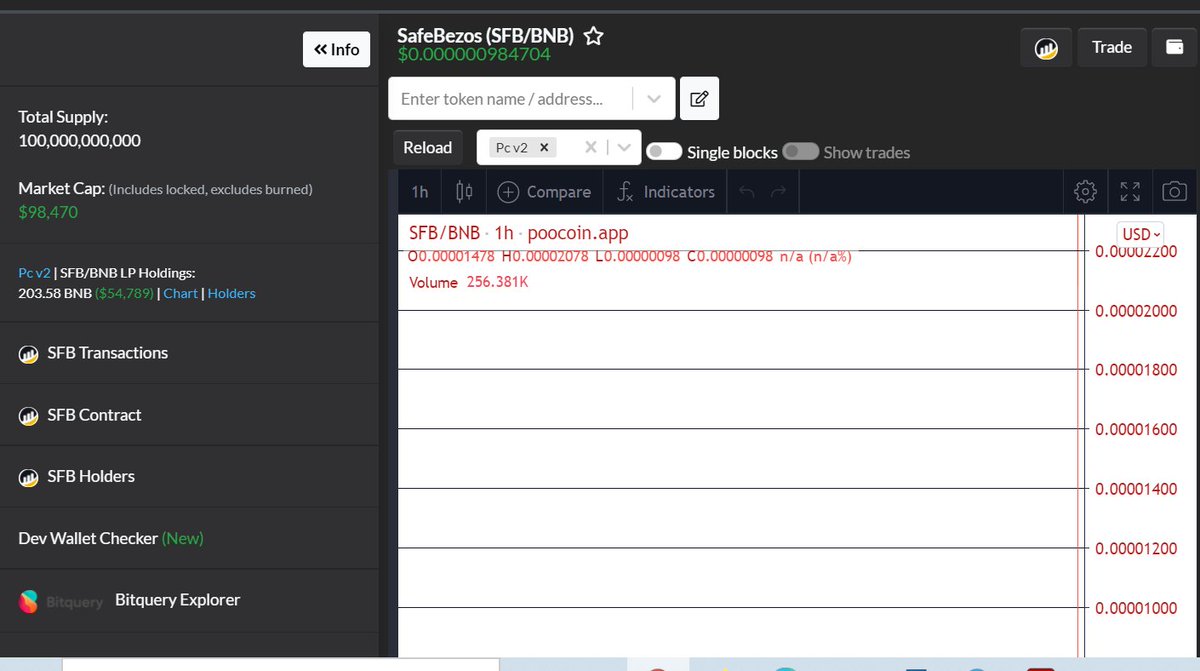Favorite SafeBezos with the star icon
This screenshot has height=671, width=1200.
[x=593, y=37]
